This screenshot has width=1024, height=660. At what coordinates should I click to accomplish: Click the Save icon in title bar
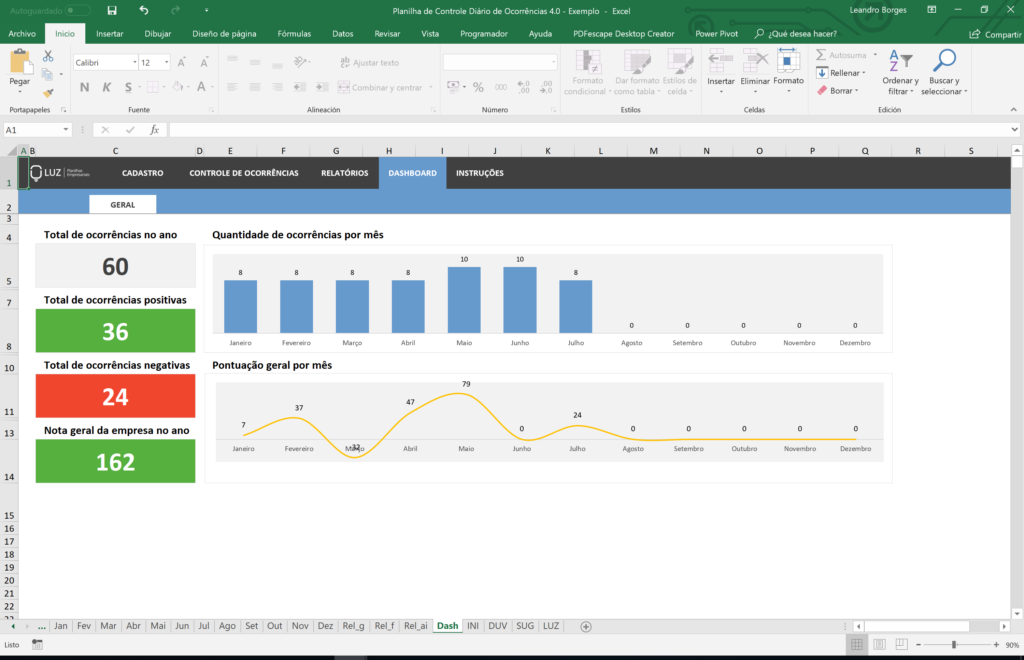click(111, 10)
